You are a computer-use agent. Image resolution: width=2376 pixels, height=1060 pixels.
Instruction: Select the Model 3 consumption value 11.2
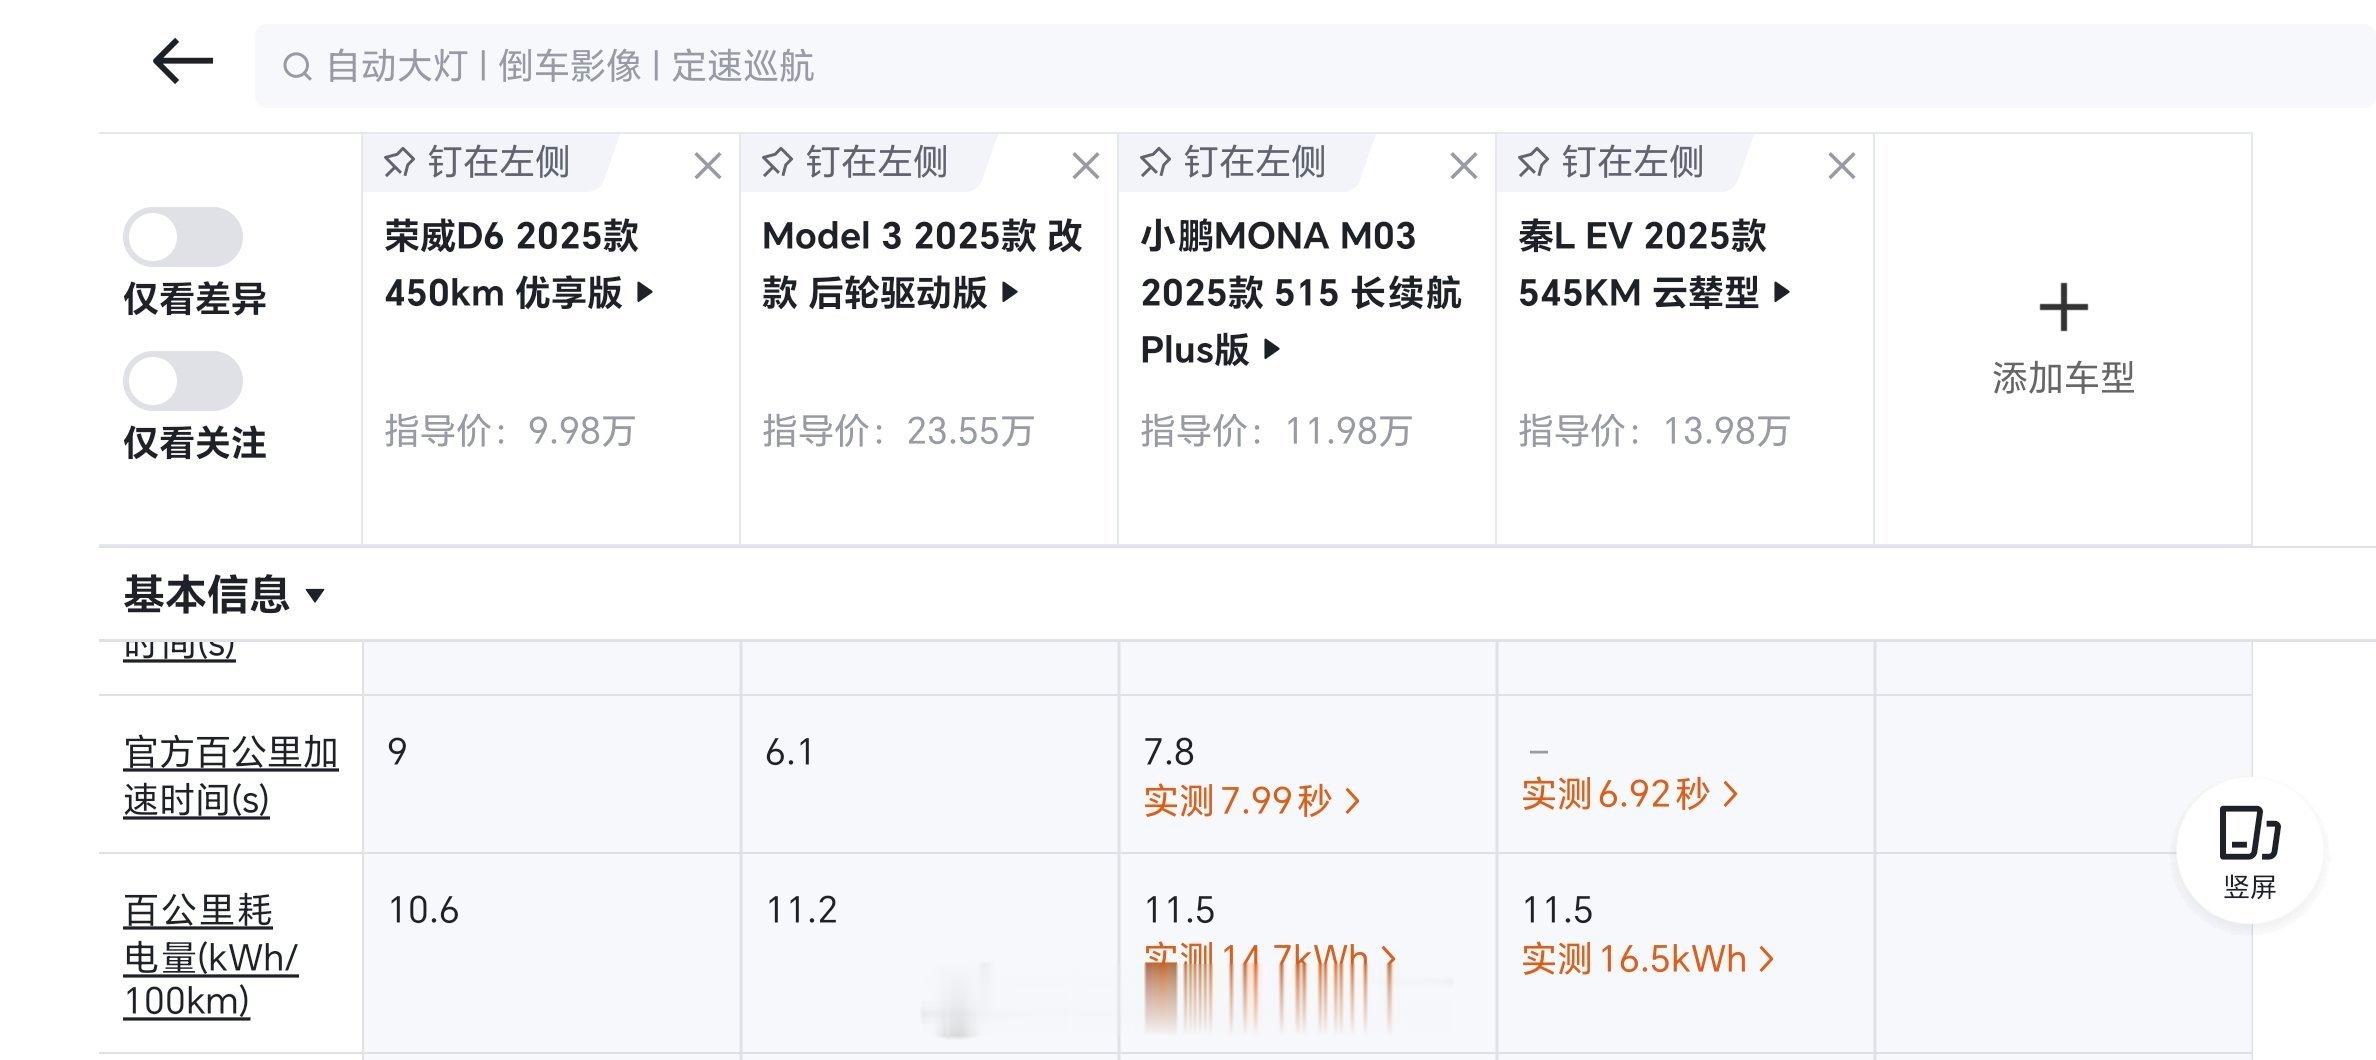click(801, 910)
